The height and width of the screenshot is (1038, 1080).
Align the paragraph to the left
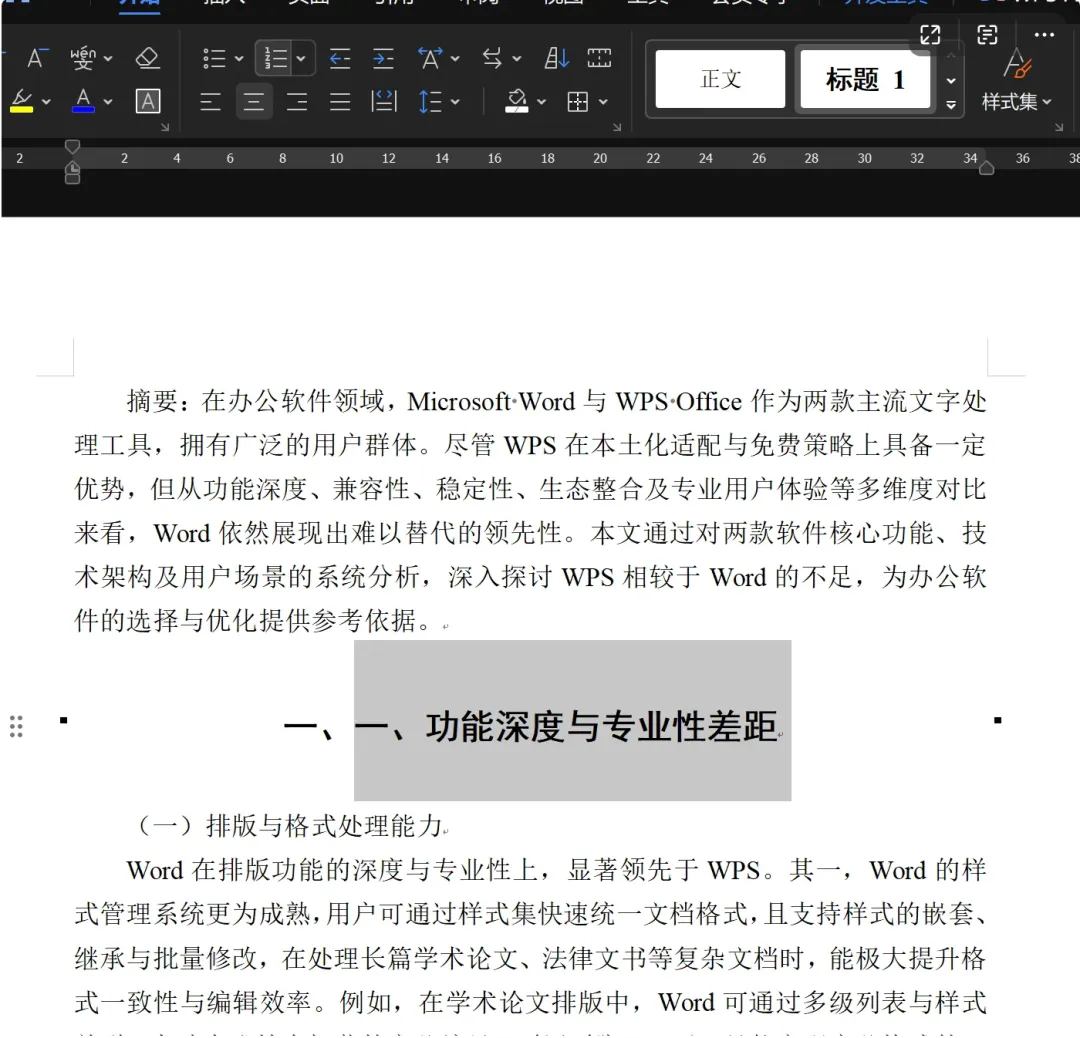point(210,102)
